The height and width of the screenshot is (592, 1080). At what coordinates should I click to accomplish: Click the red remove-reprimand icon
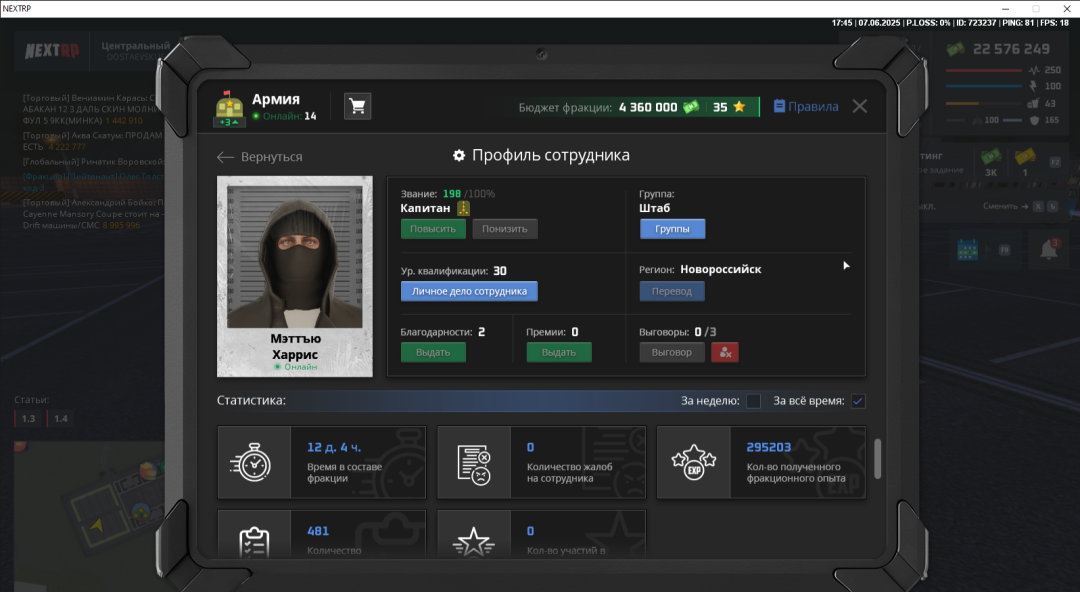pyautogui.click(x=725, y=352)
